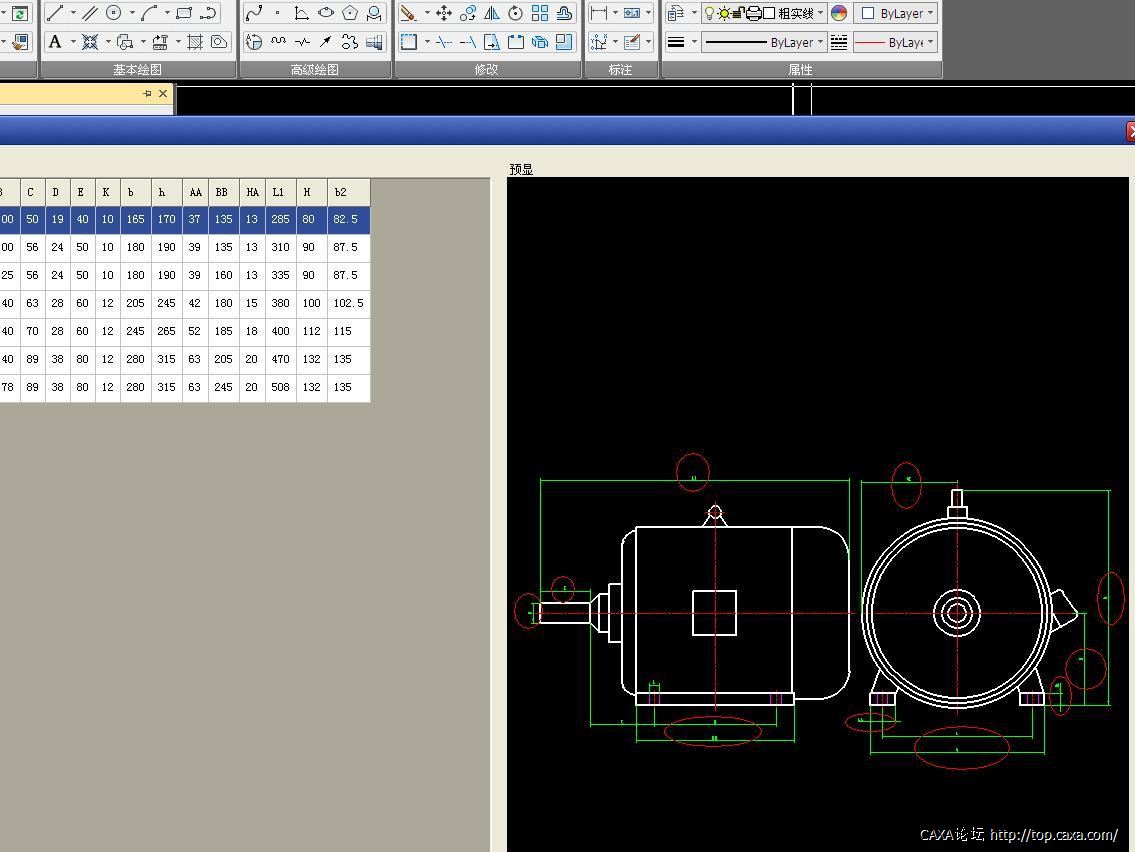Open the ByLayer color dropdown
The height and width of the screenshot is (852, 1135).
[930, 13]
